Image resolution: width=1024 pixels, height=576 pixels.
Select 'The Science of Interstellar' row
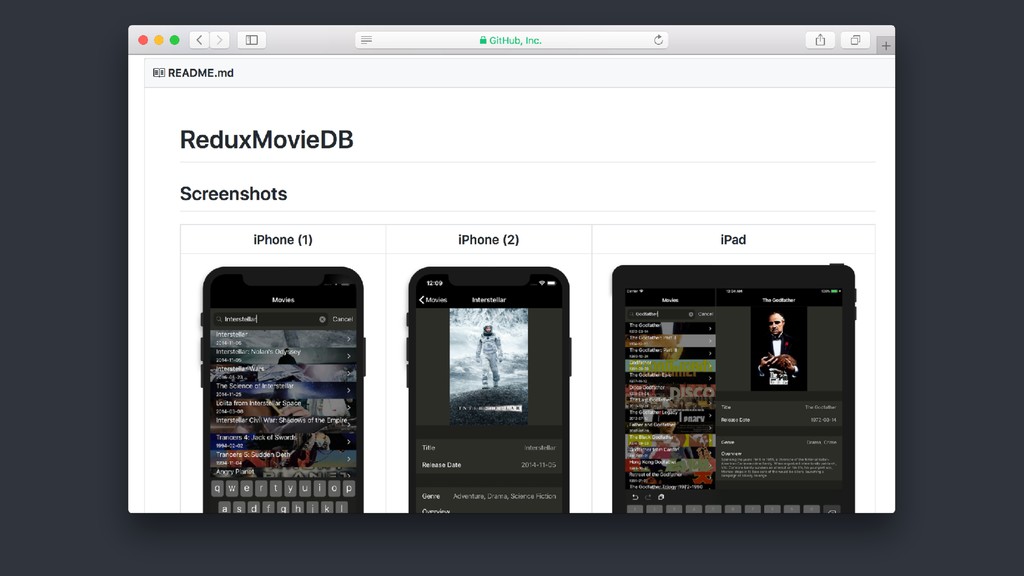[x=283, y=390]
